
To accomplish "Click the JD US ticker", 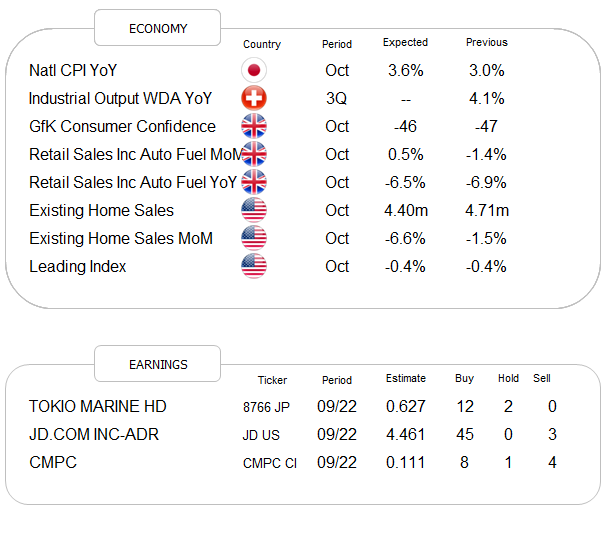I will click(261, 436).
